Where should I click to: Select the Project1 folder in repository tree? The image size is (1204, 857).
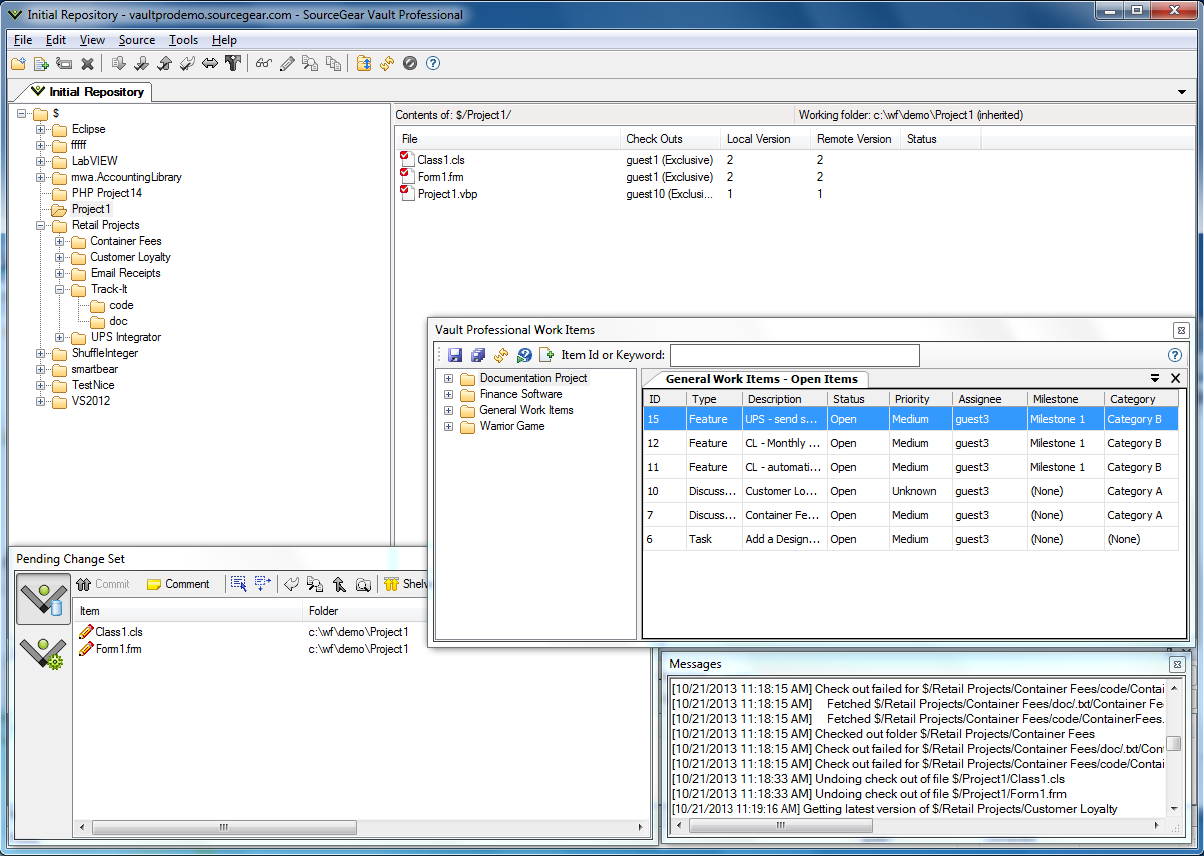pyautogui.click(x=91, y=209)
